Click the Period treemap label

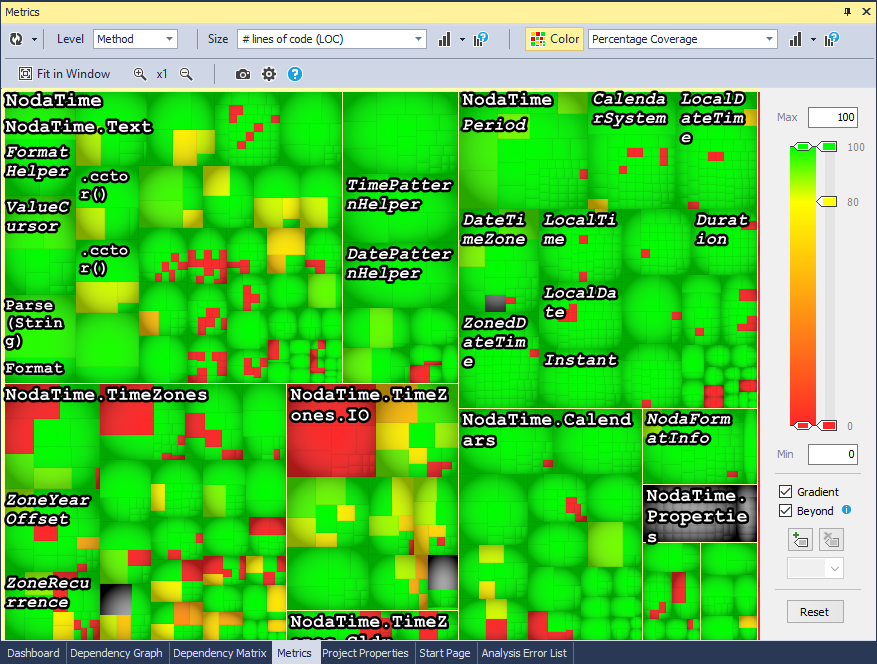pyautogui.click(x=494, y=124)
